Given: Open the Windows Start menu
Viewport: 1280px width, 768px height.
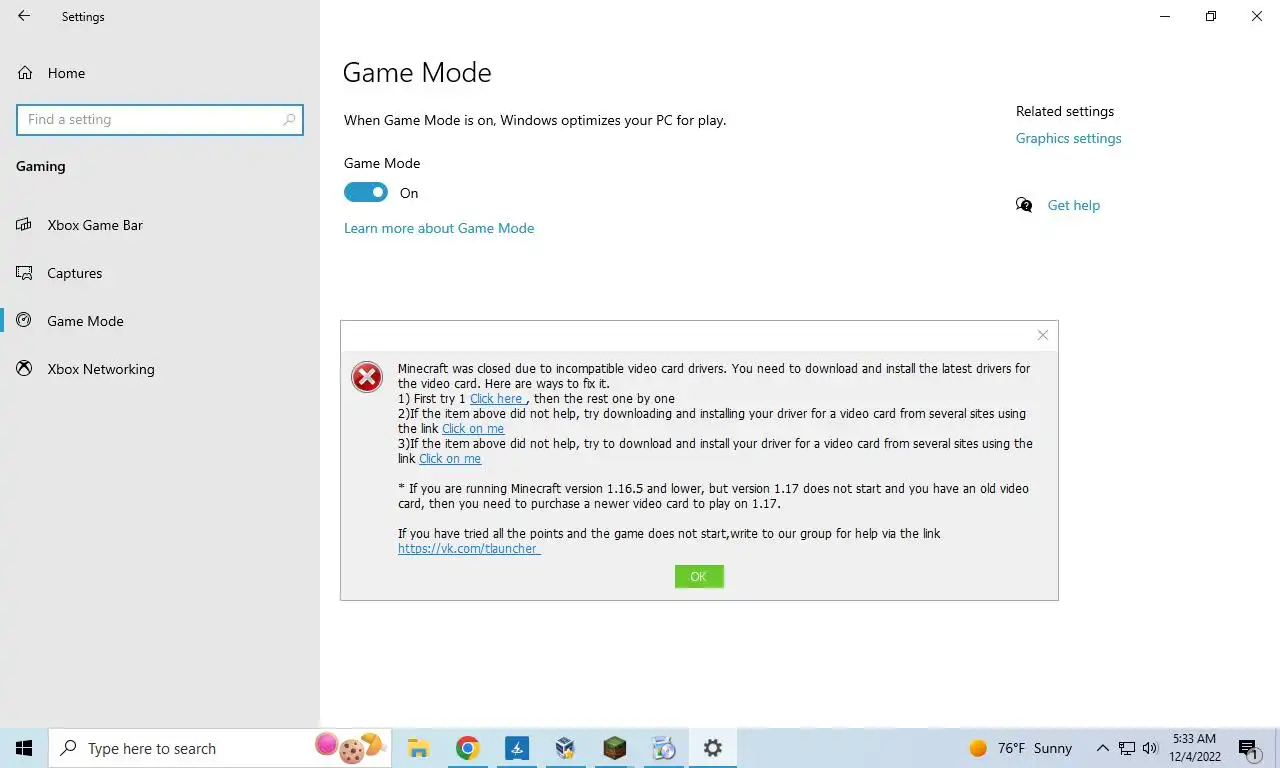Looking at the screenshot, I should click(24, 748).
